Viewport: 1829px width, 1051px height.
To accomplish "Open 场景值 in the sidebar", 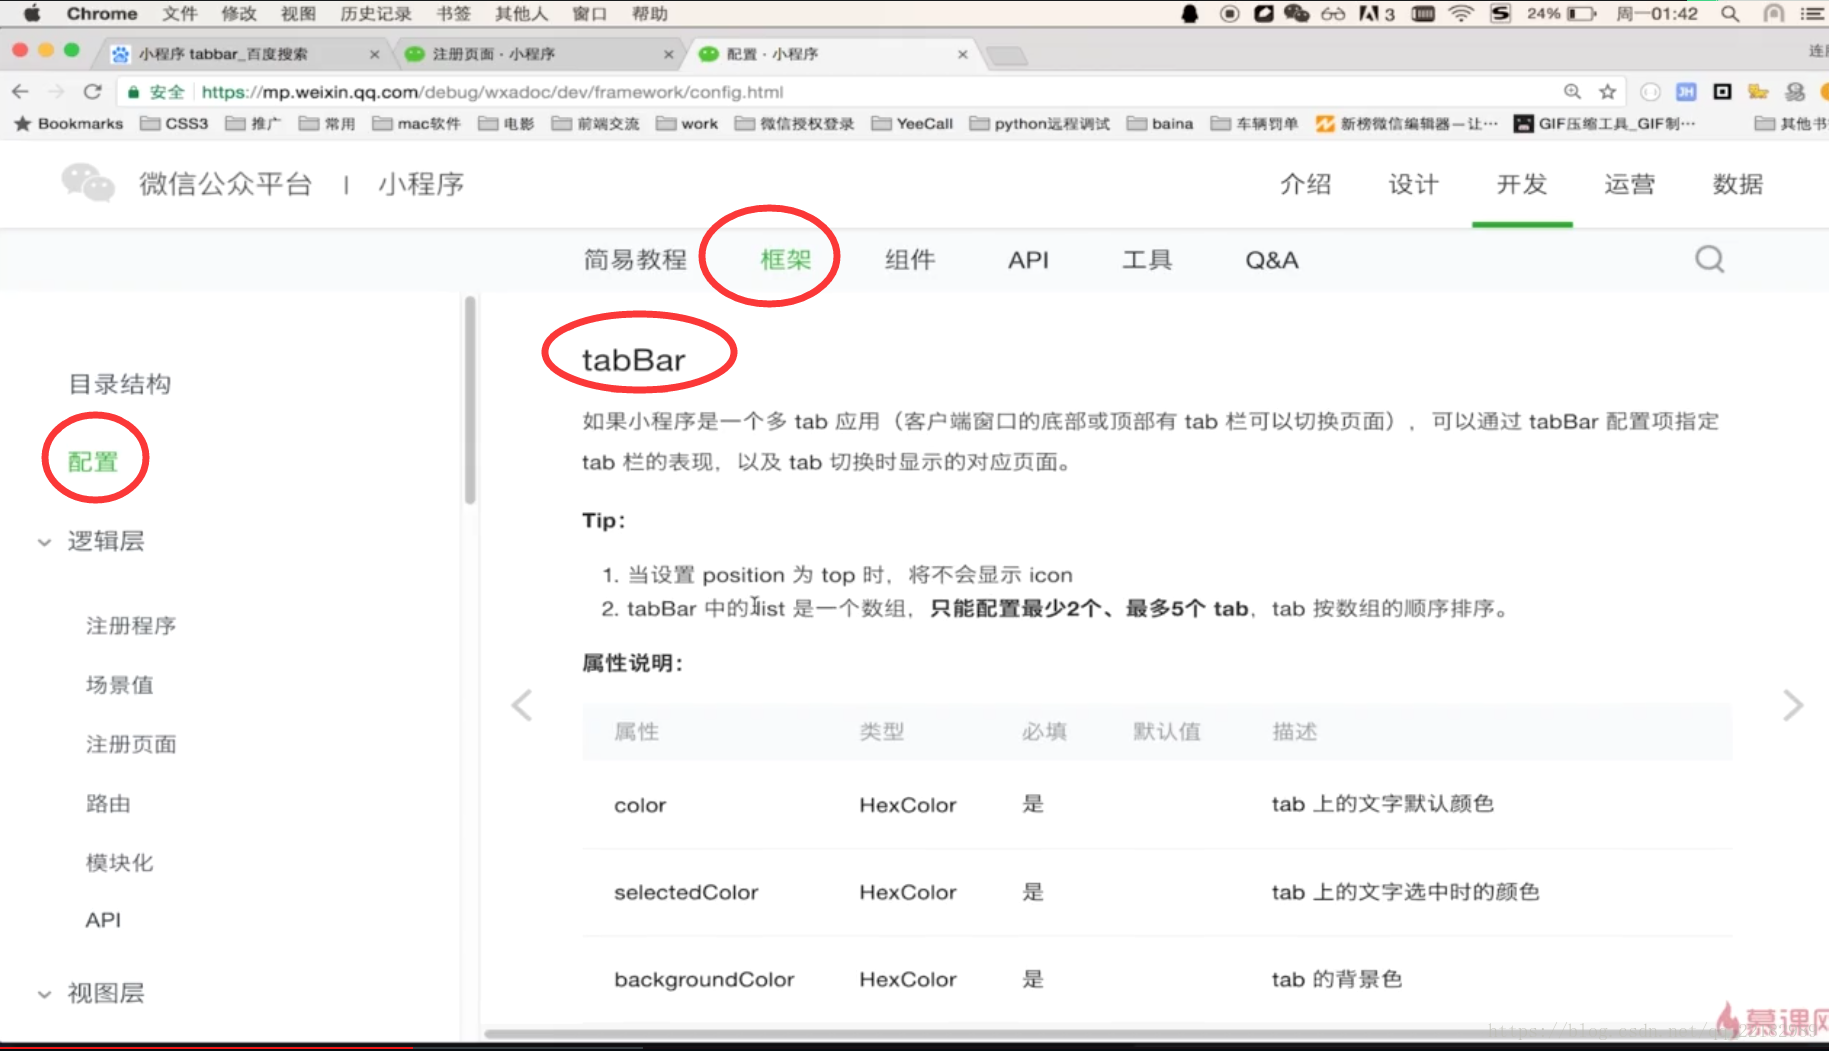I will coord(119,685).
